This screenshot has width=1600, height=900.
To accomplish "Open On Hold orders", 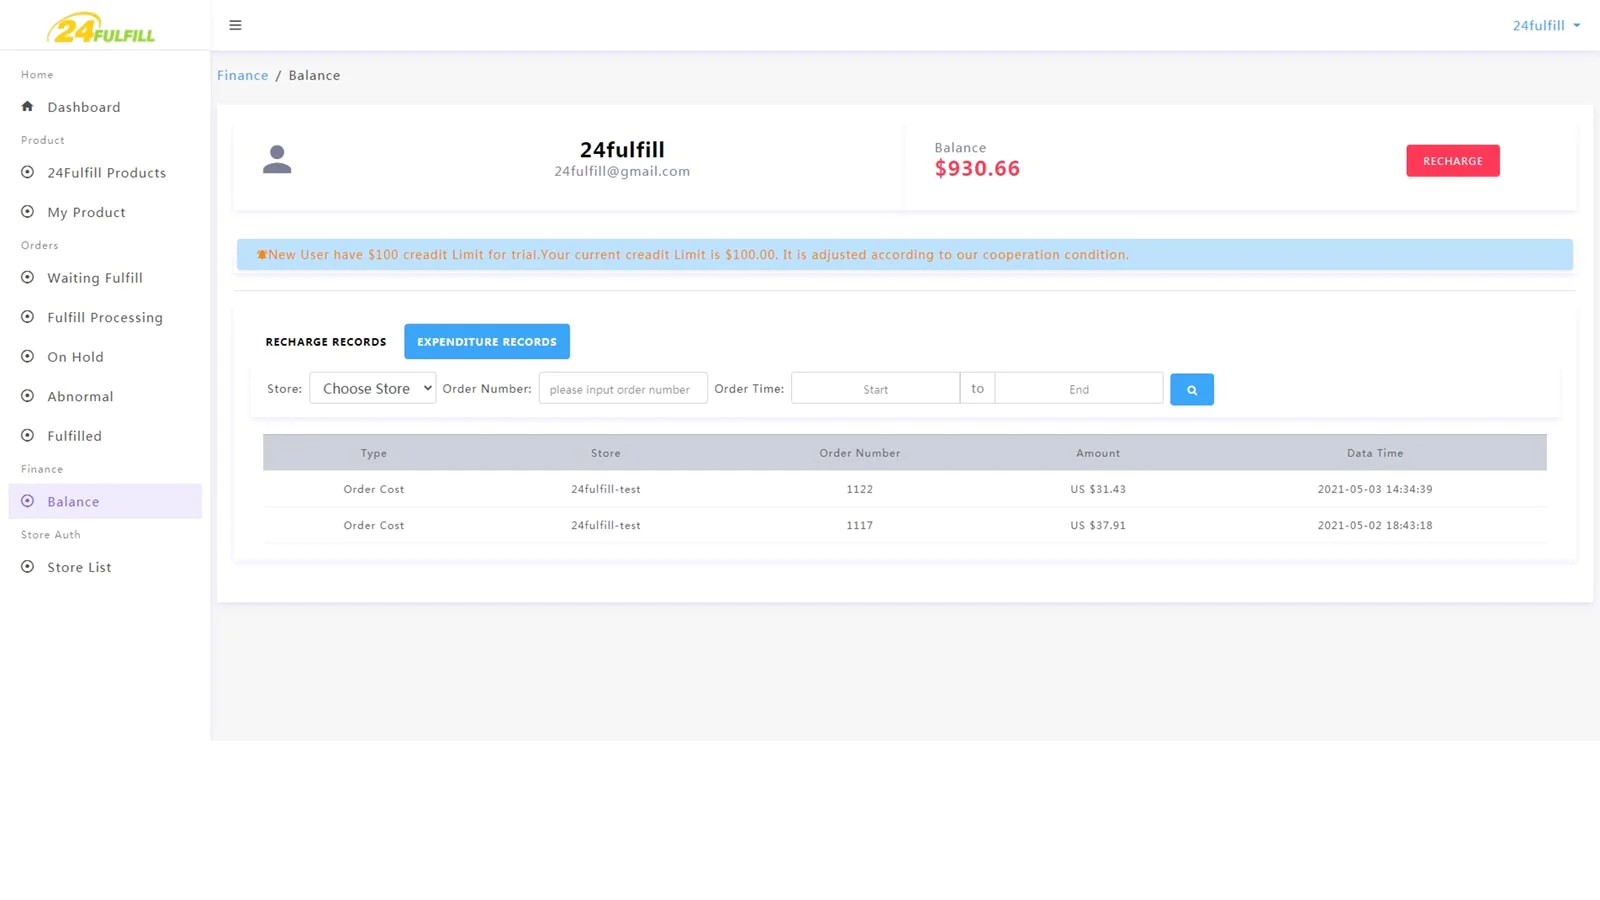I will coord(75,357).
